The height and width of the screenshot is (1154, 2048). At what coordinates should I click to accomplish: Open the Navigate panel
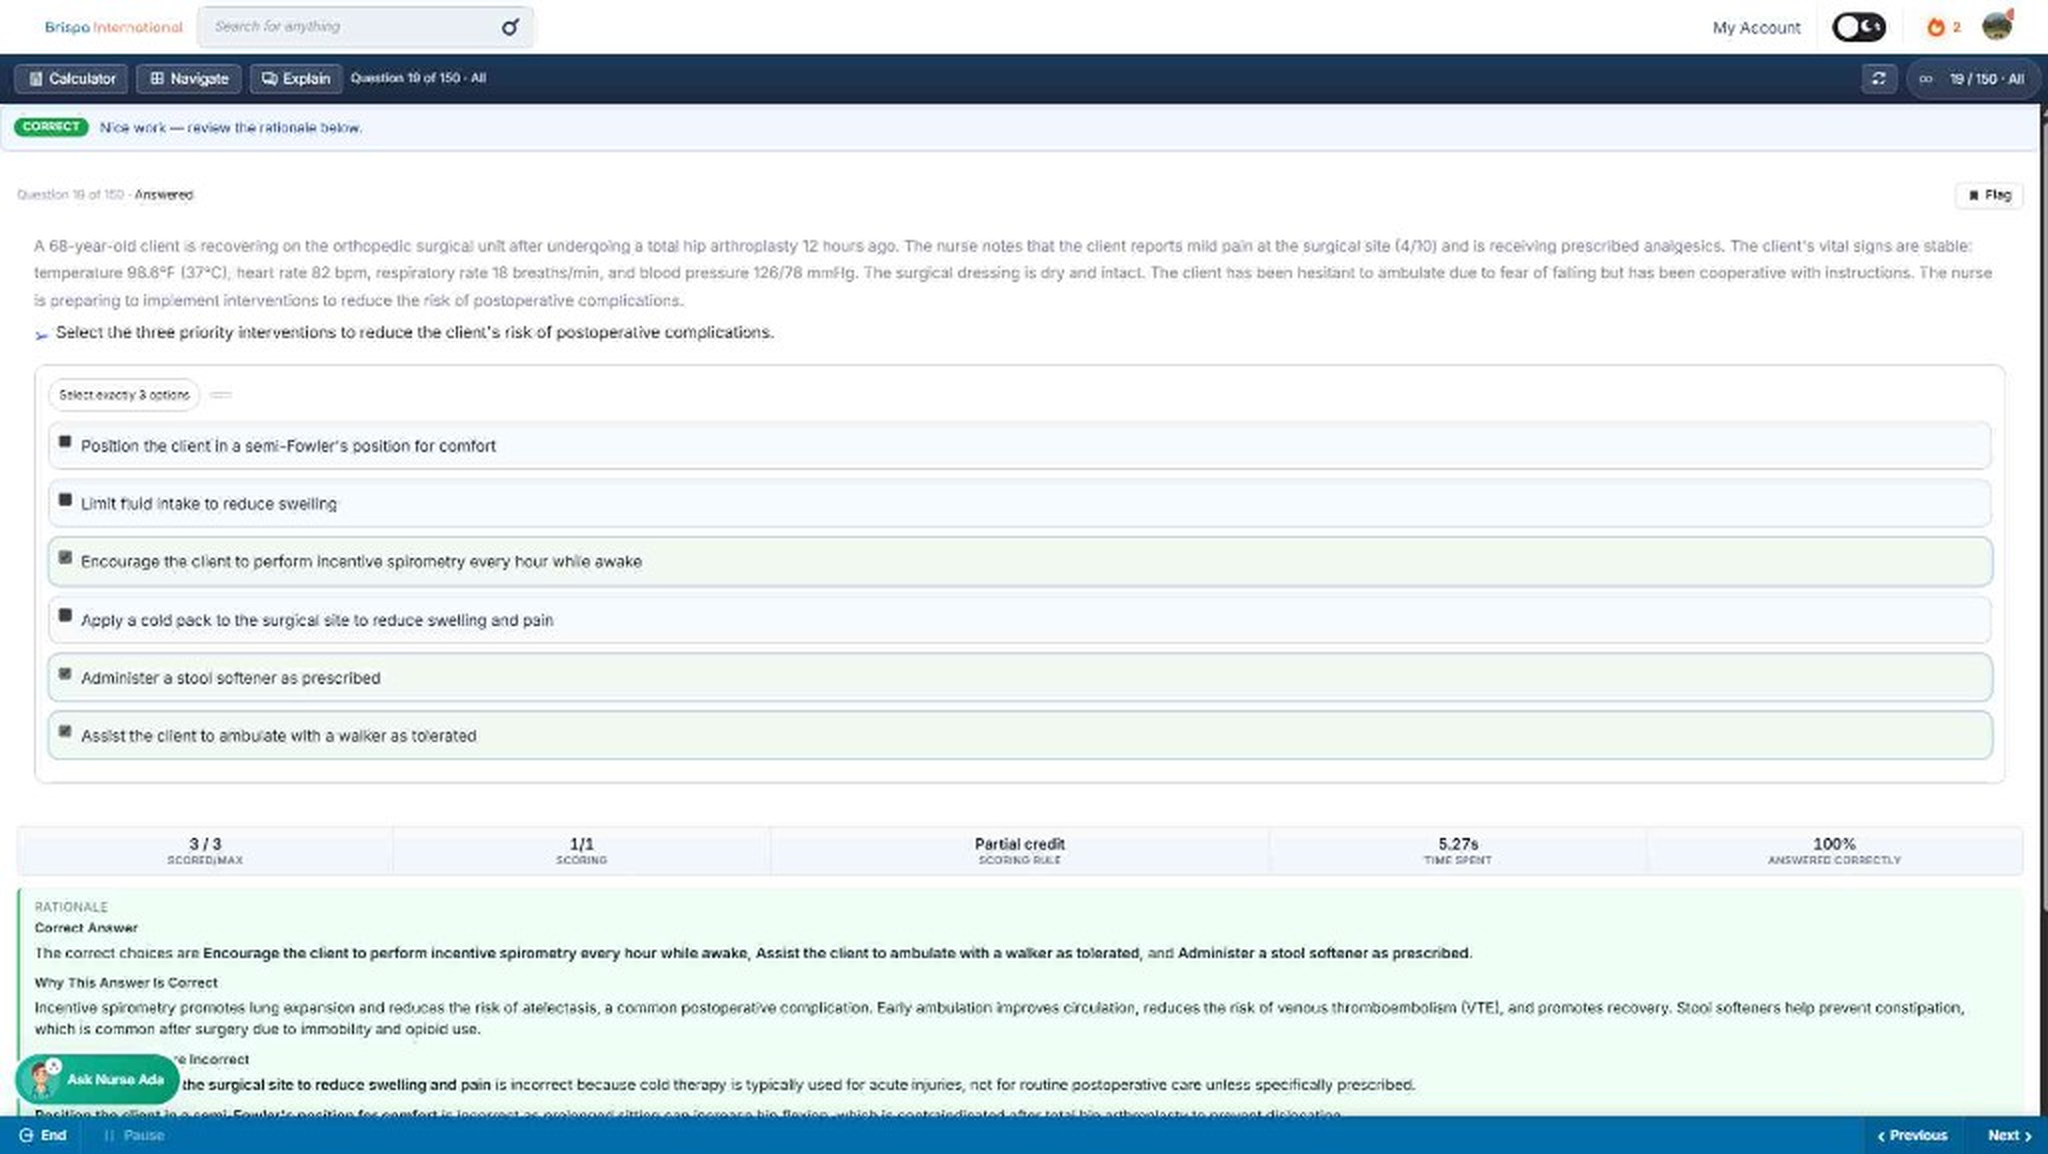189,79
